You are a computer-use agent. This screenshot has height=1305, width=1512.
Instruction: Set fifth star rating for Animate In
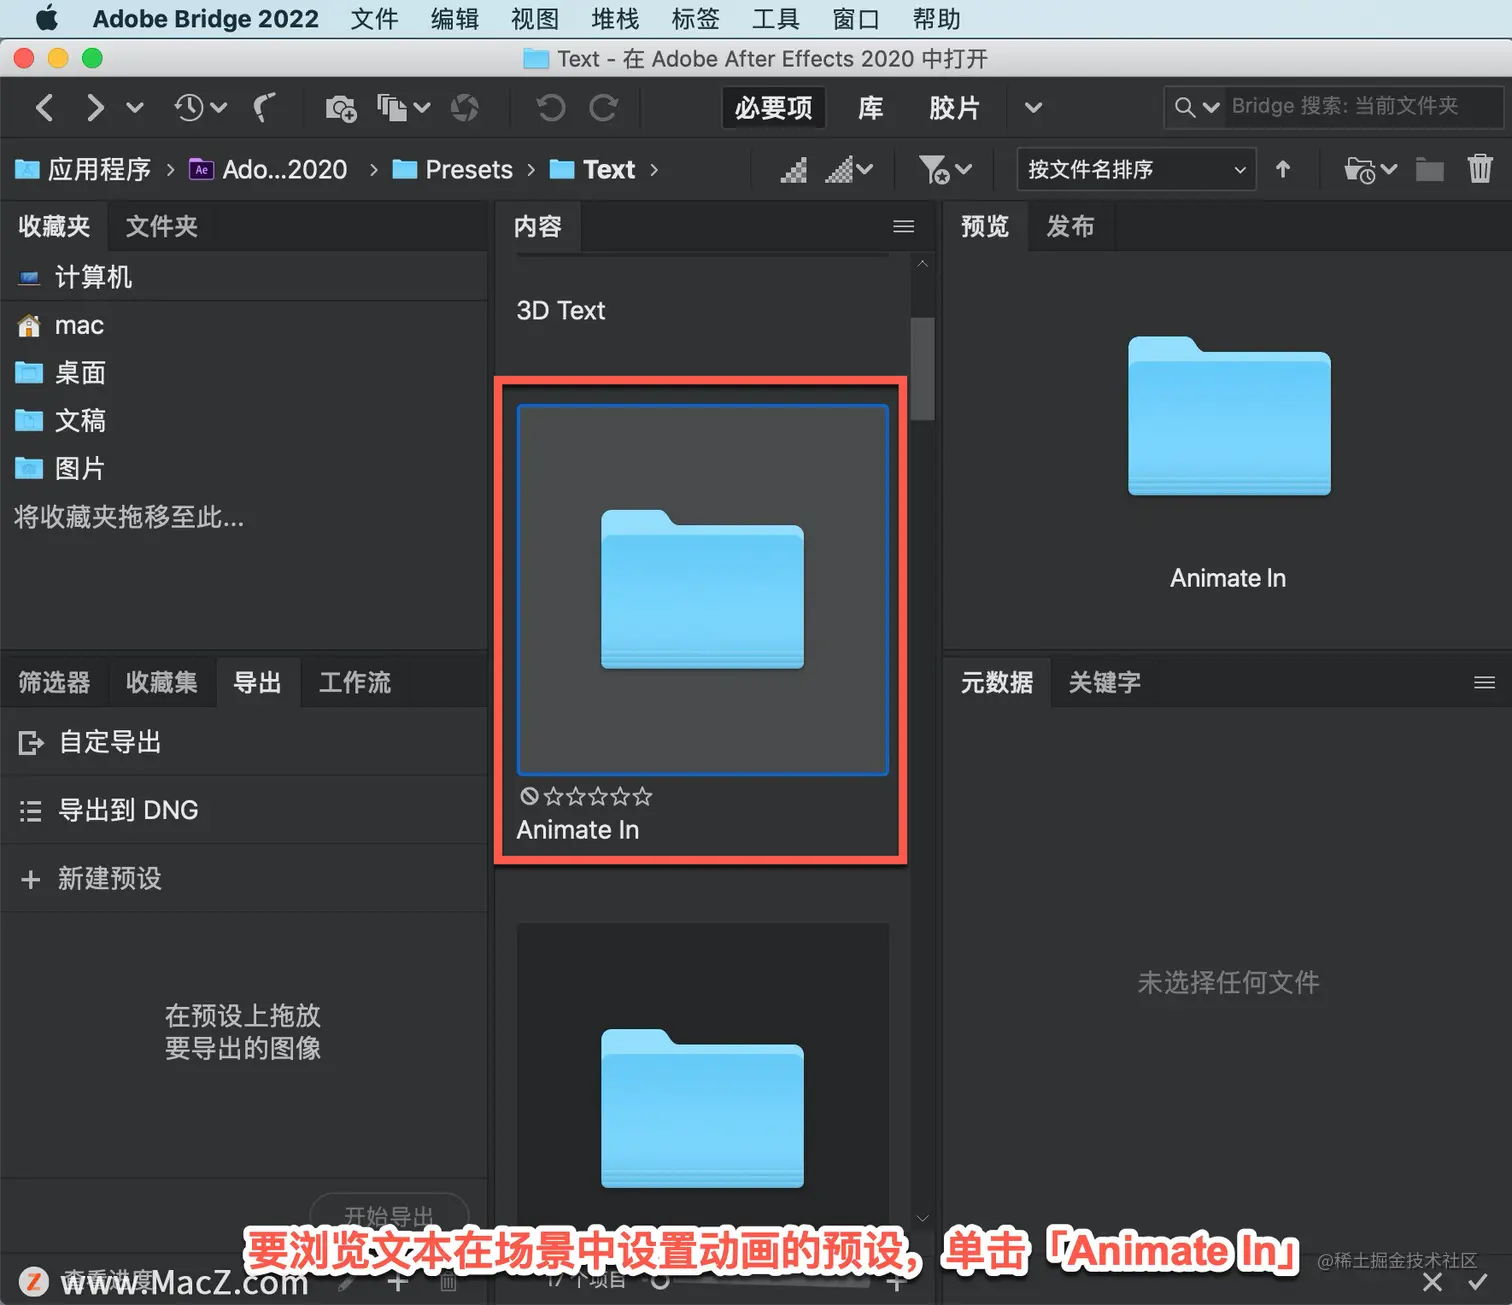642,797
